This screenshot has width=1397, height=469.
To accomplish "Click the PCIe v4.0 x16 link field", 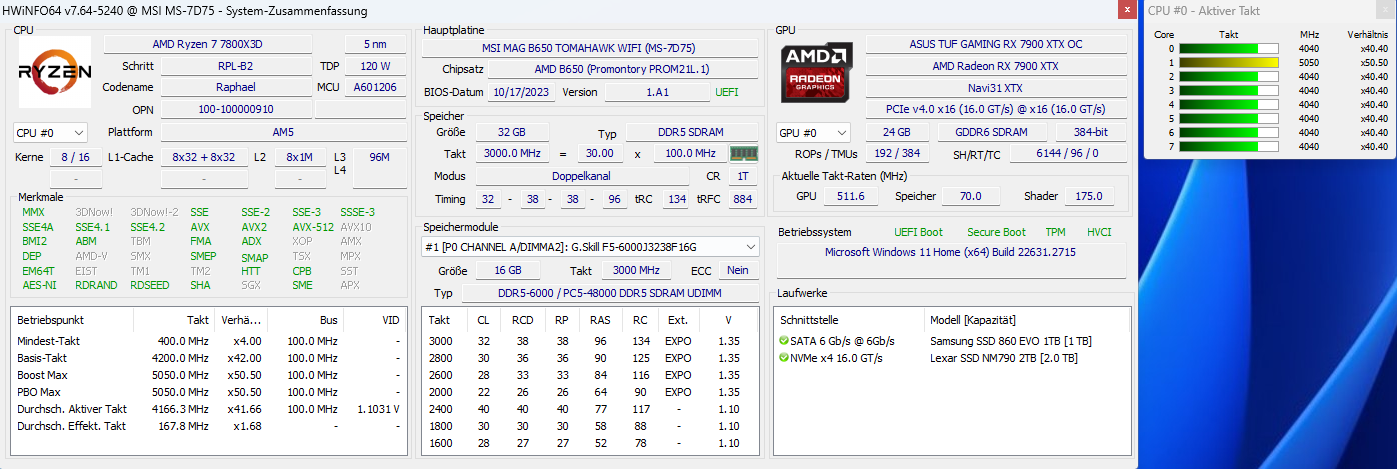I will point(996,108).
